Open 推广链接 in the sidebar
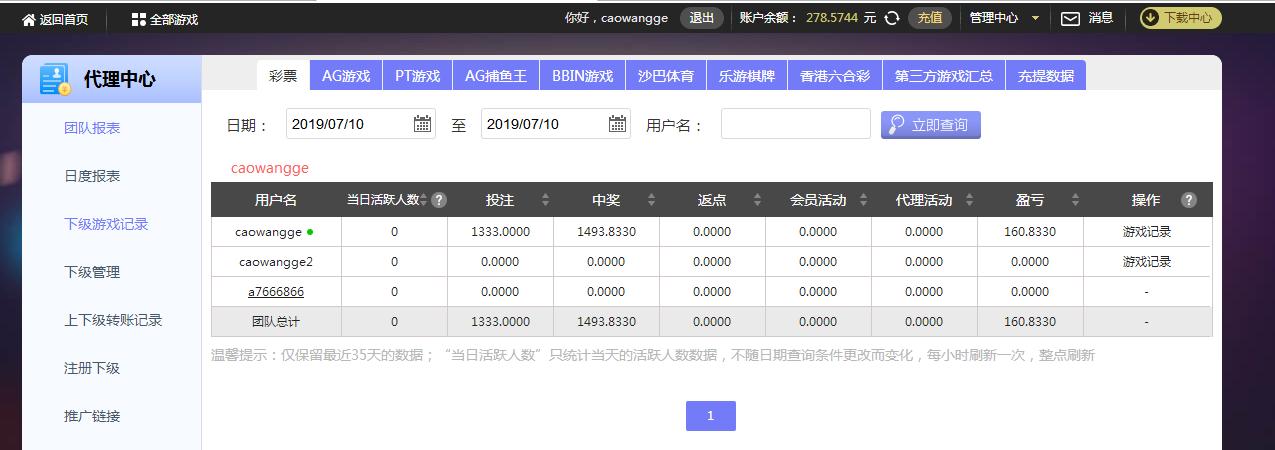 click(92, 416)
